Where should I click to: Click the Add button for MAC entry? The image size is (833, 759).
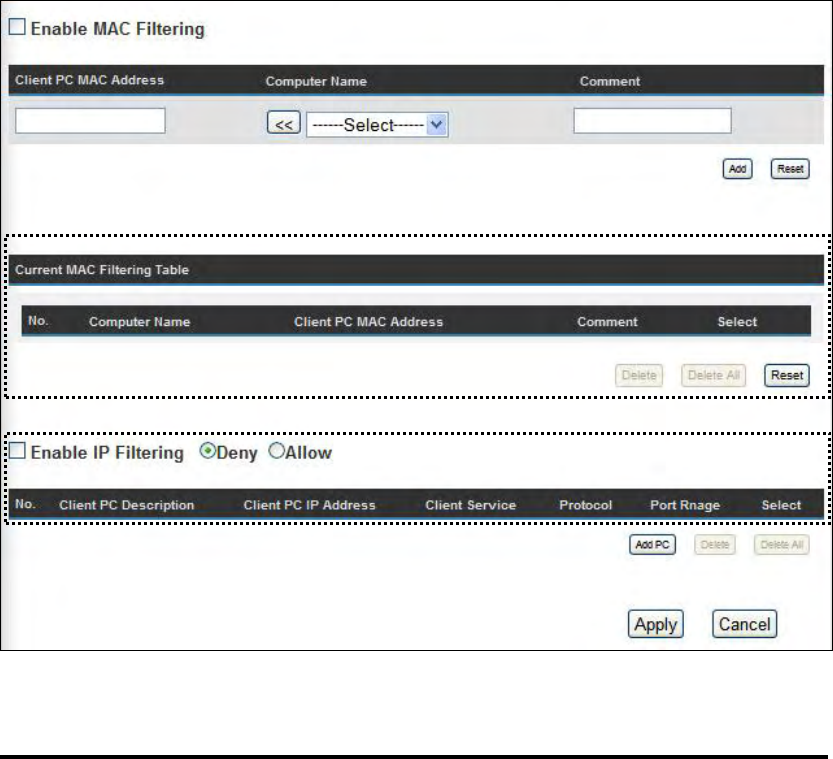(737, 169)
